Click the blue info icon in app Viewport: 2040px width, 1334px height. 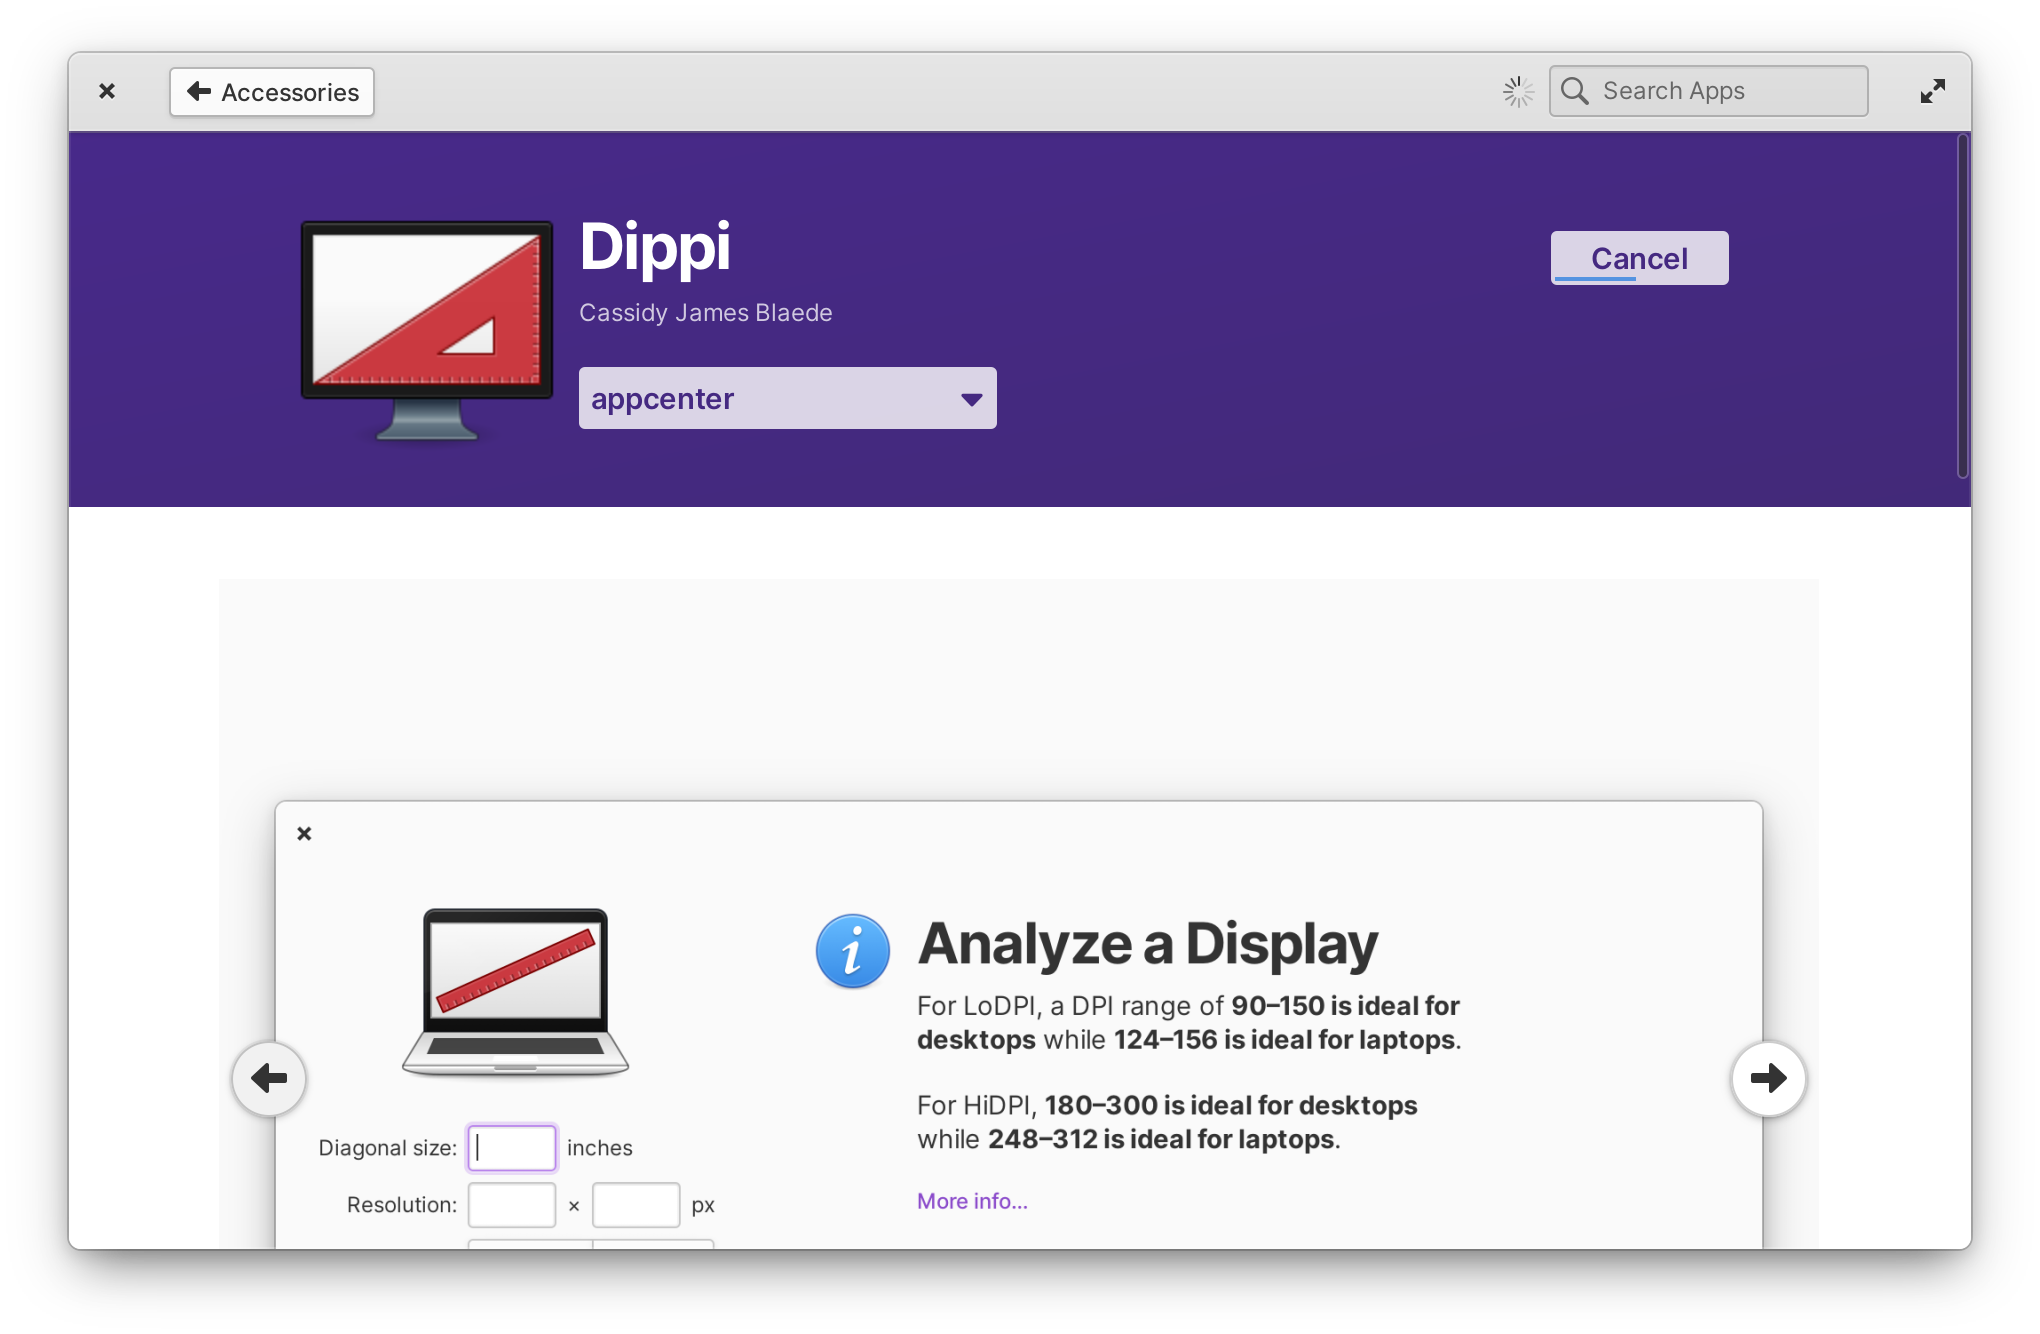tap(853, 950)
